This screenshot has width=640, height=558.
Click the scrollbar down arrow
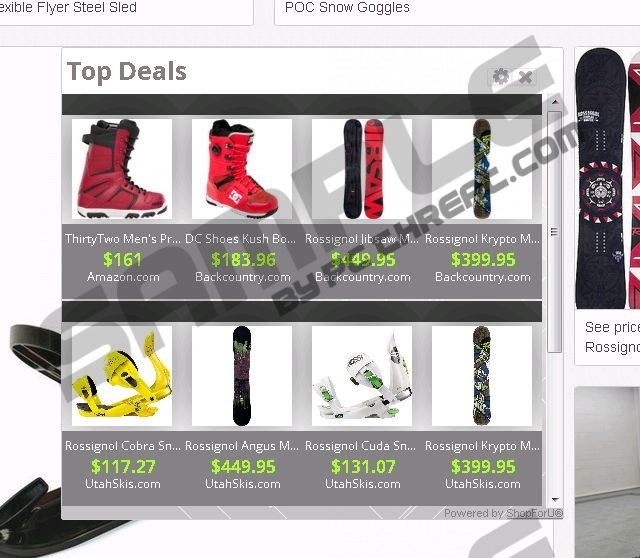click(x=555, y=499)
